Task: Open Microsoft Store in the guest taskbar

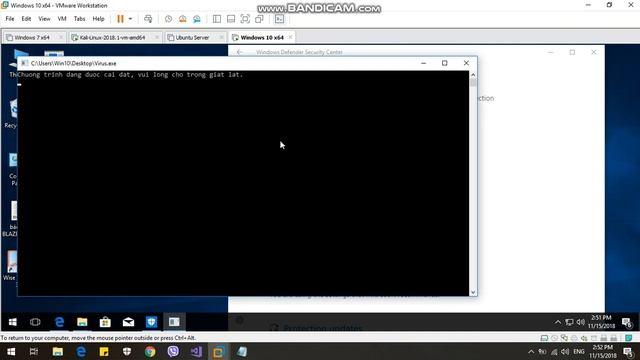Action: coord(105,322)
